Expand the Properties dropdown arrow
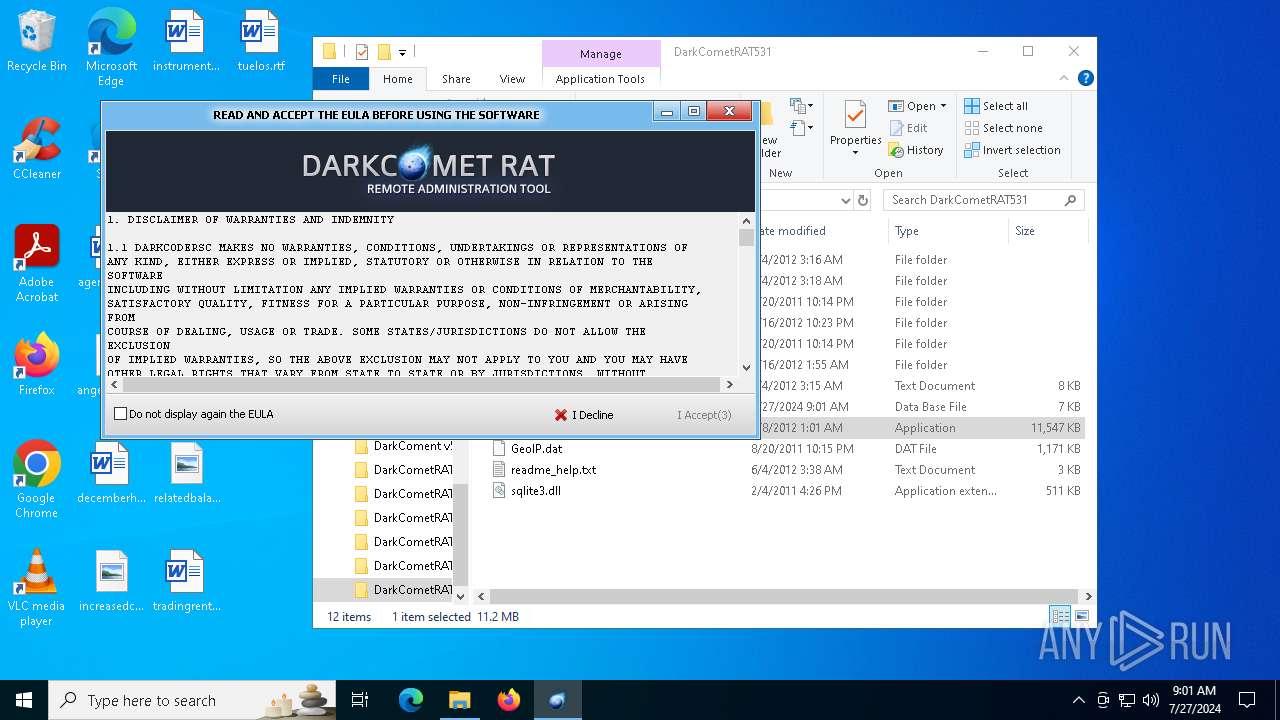 point(855,153)
